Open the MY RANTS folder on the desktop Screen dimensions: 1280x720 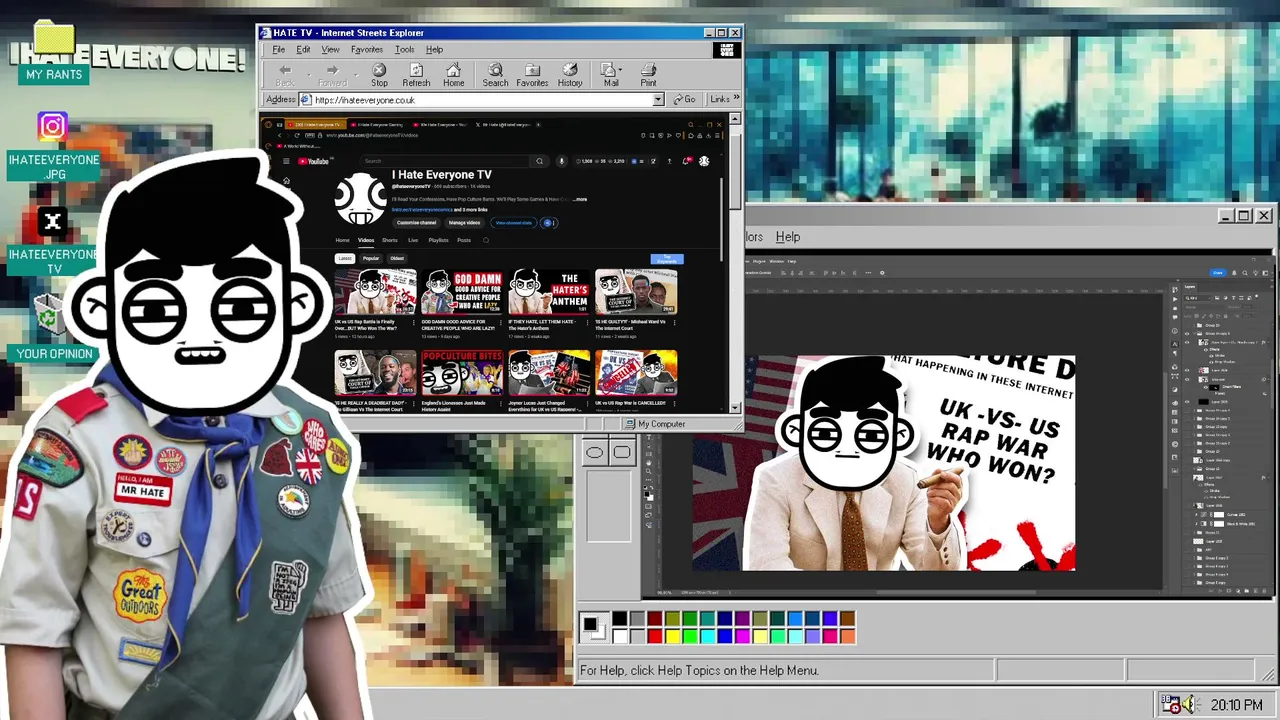coord(54,52)
